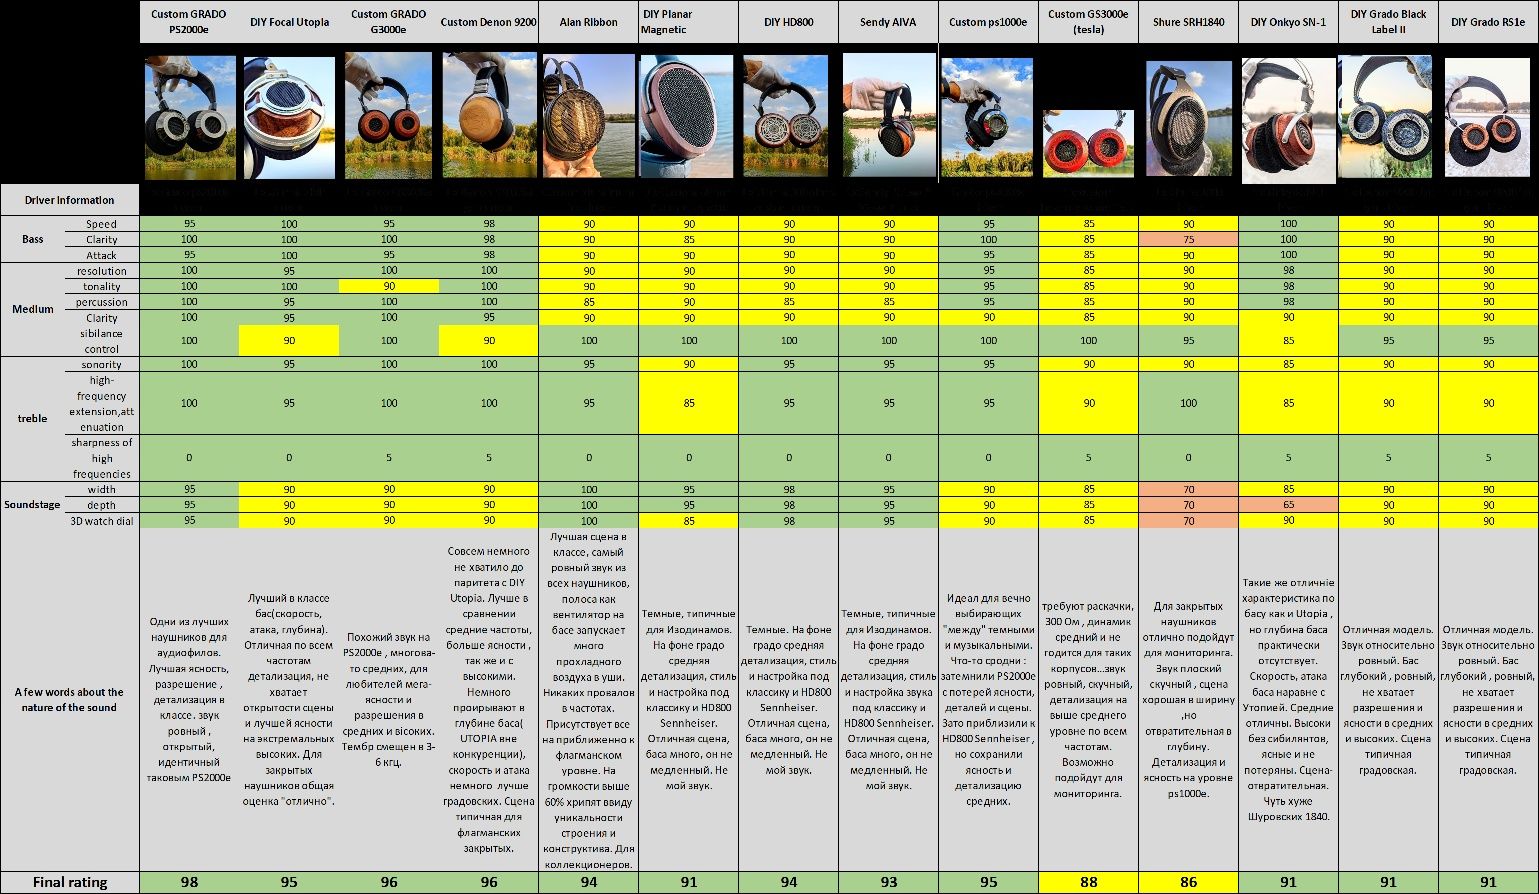1539x894 pixels.
Task: Click the DIY Onkyo SN-1 sound description text
Action: tap(1288, 700)
